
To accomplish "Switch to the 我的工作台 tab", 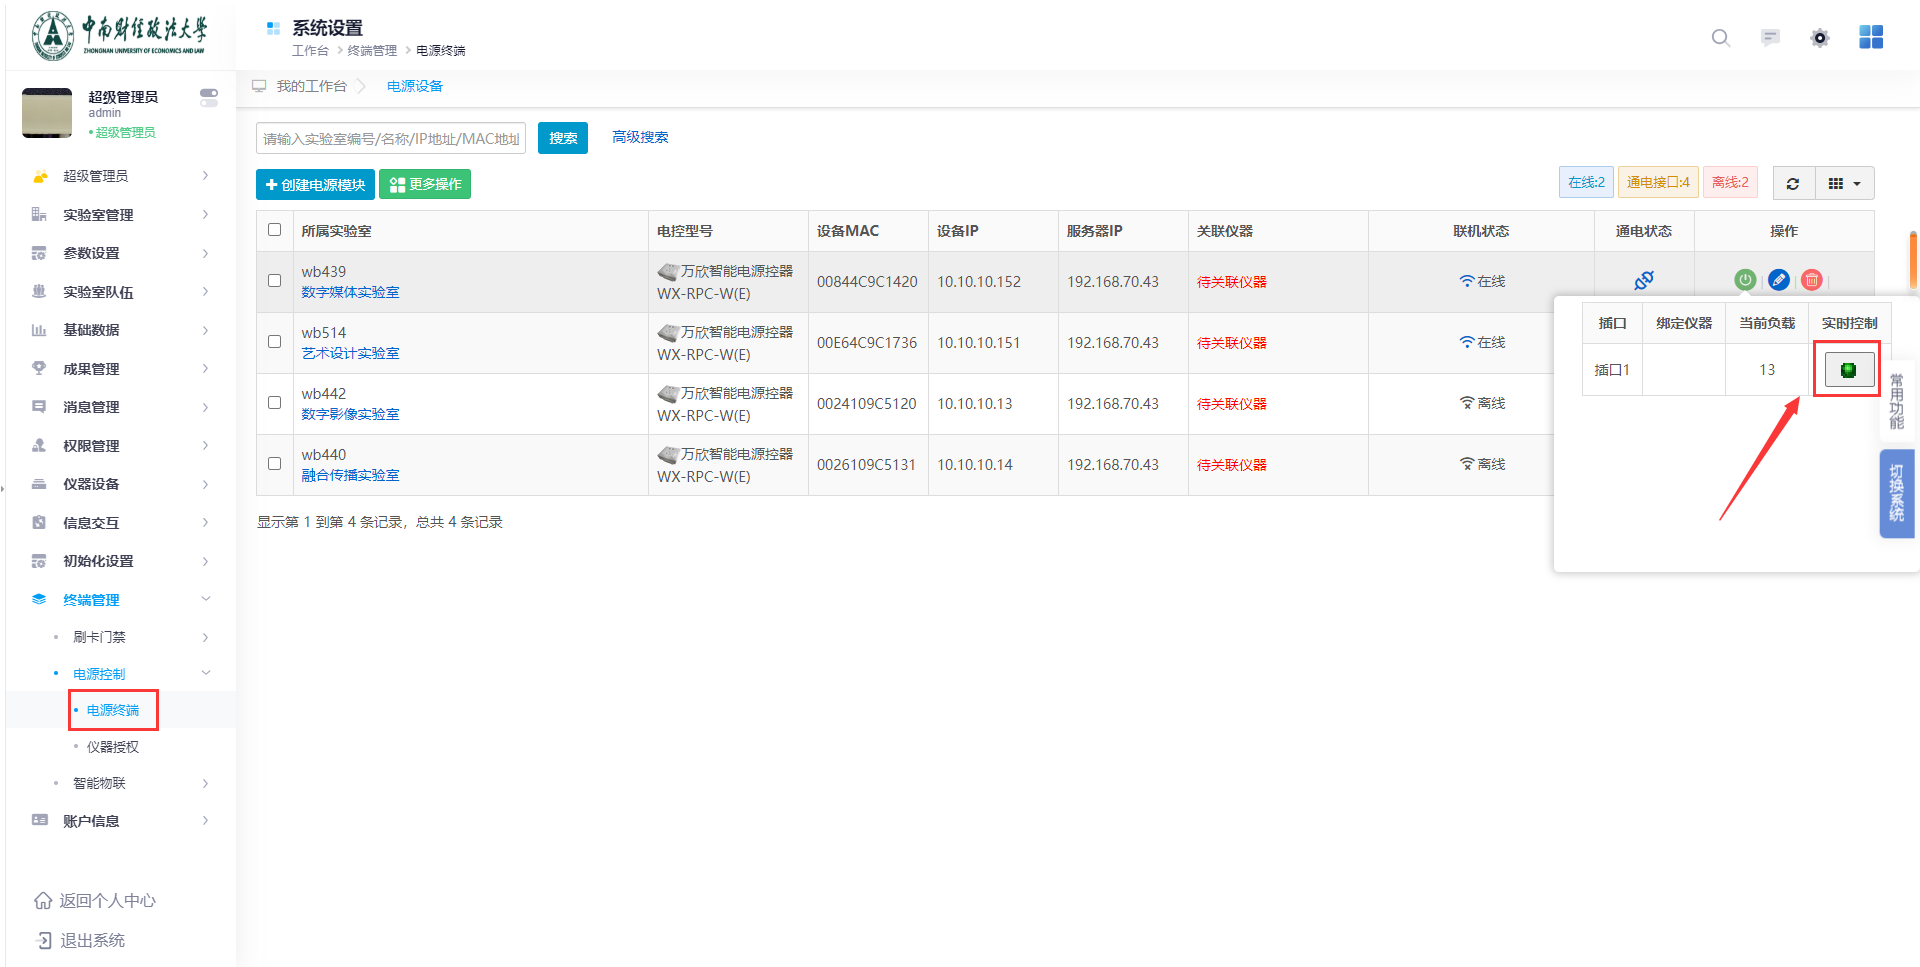I will (x=311, y=87).
